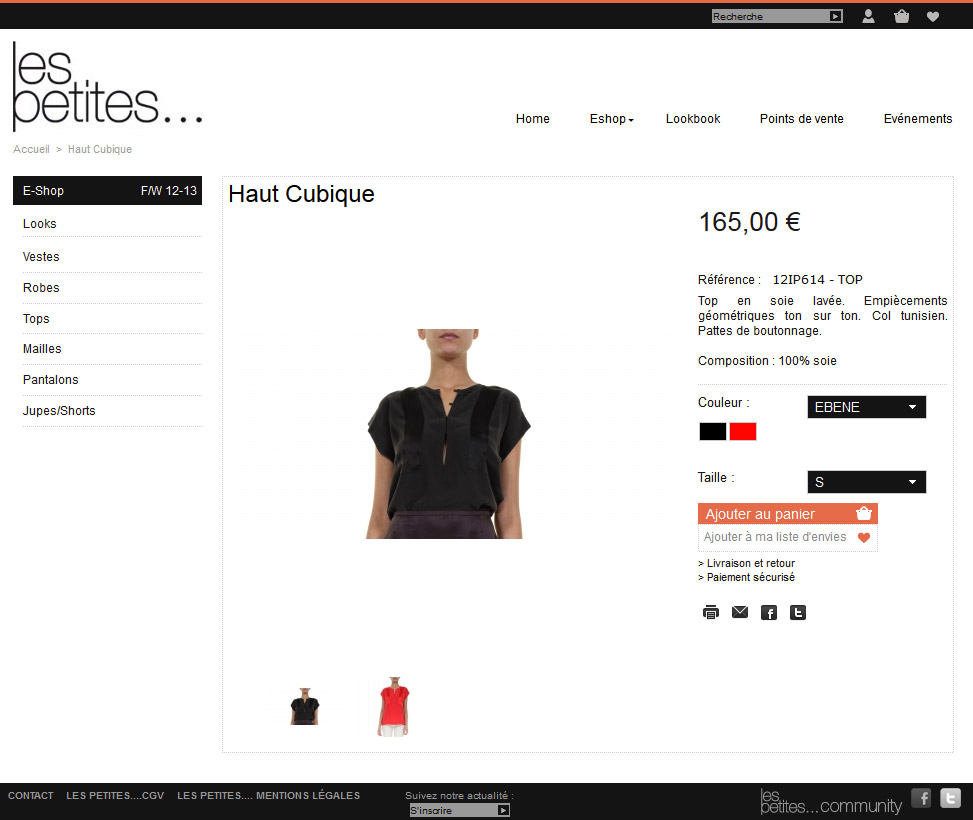Go to the Lookbook menu item
Image resolution: width=973 pixels, height=820 pixels.
tap(693, 119)
